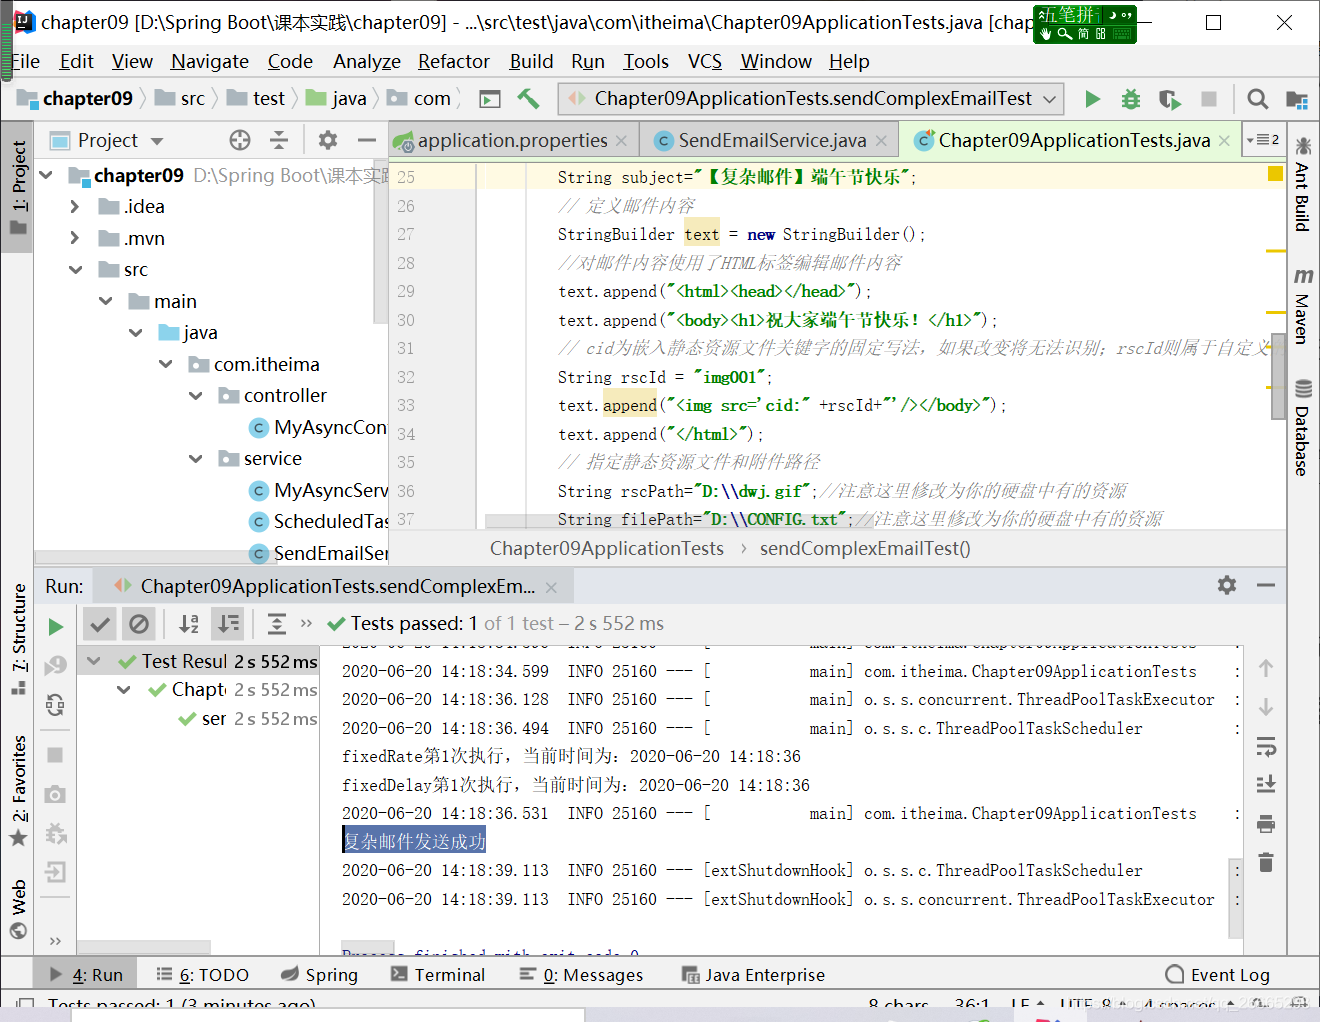Toggle the Favorites tool window stripe

point(18,791)
